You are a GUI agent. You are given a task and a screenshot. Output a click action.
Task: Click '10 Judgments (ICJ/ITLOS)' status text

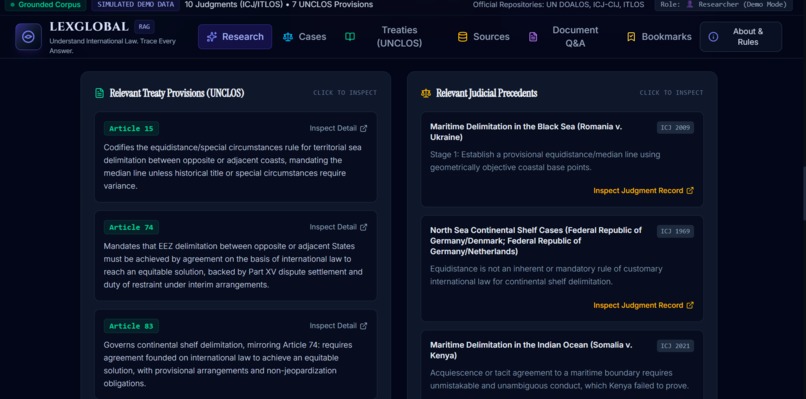pyautogui.click(x=234, y=5)
